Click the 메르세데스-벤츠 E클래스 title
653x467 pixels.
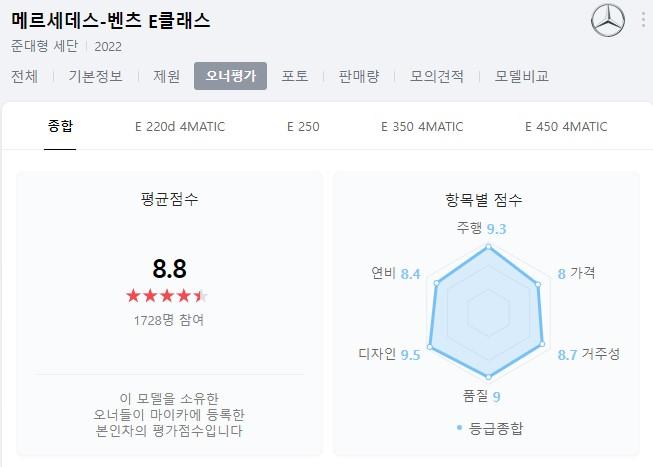click(104, 21)
